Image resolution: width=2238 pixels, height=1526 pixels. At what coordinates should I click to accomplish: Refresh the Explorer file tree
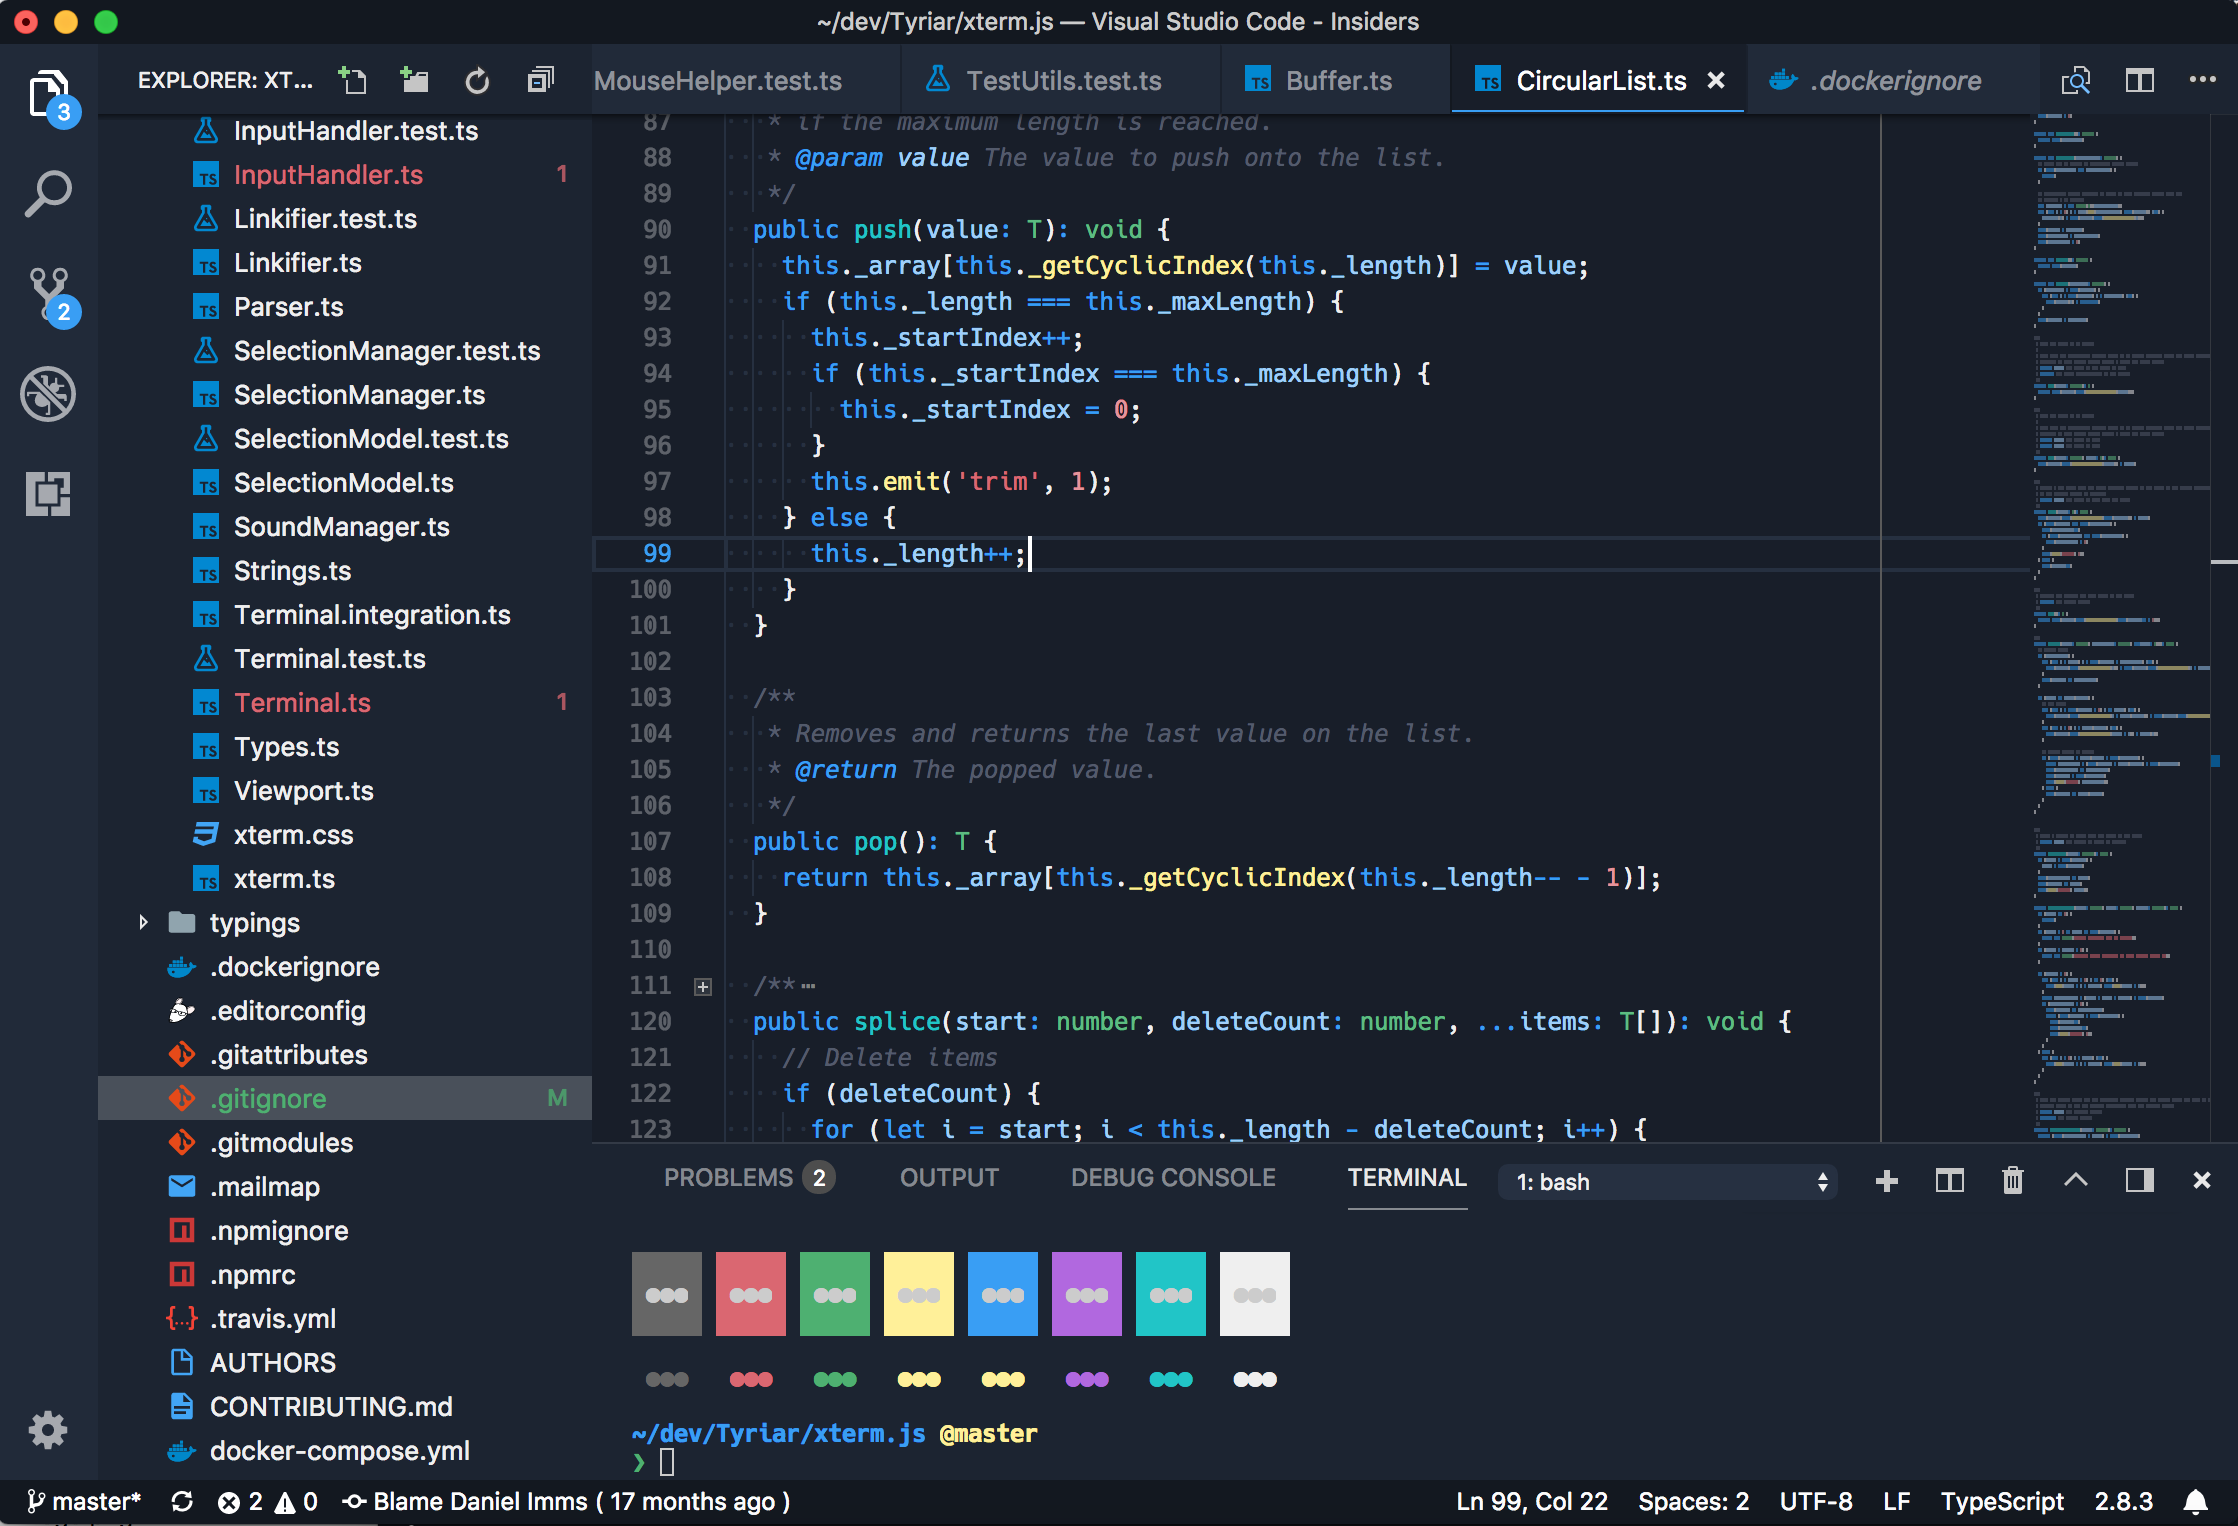pyautogui.click(x=477, y=80)
